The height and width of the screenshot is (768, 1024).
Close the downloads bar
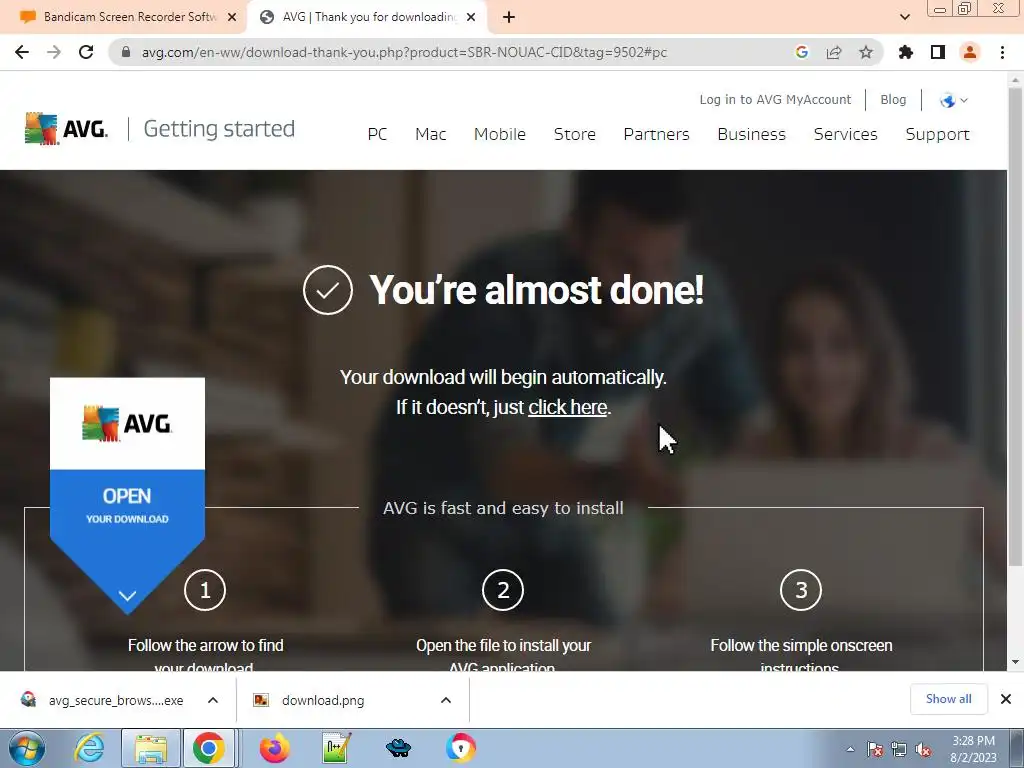[x=1006, y=699]
